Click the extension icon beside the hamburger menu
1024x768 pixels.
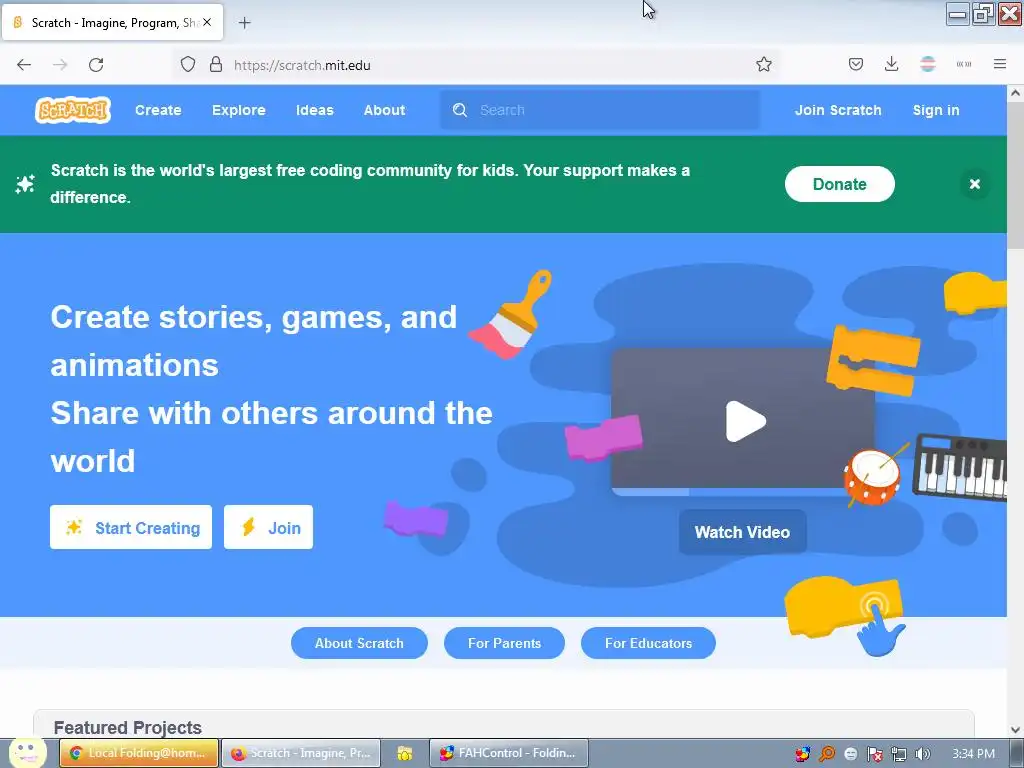pos(964,64)
